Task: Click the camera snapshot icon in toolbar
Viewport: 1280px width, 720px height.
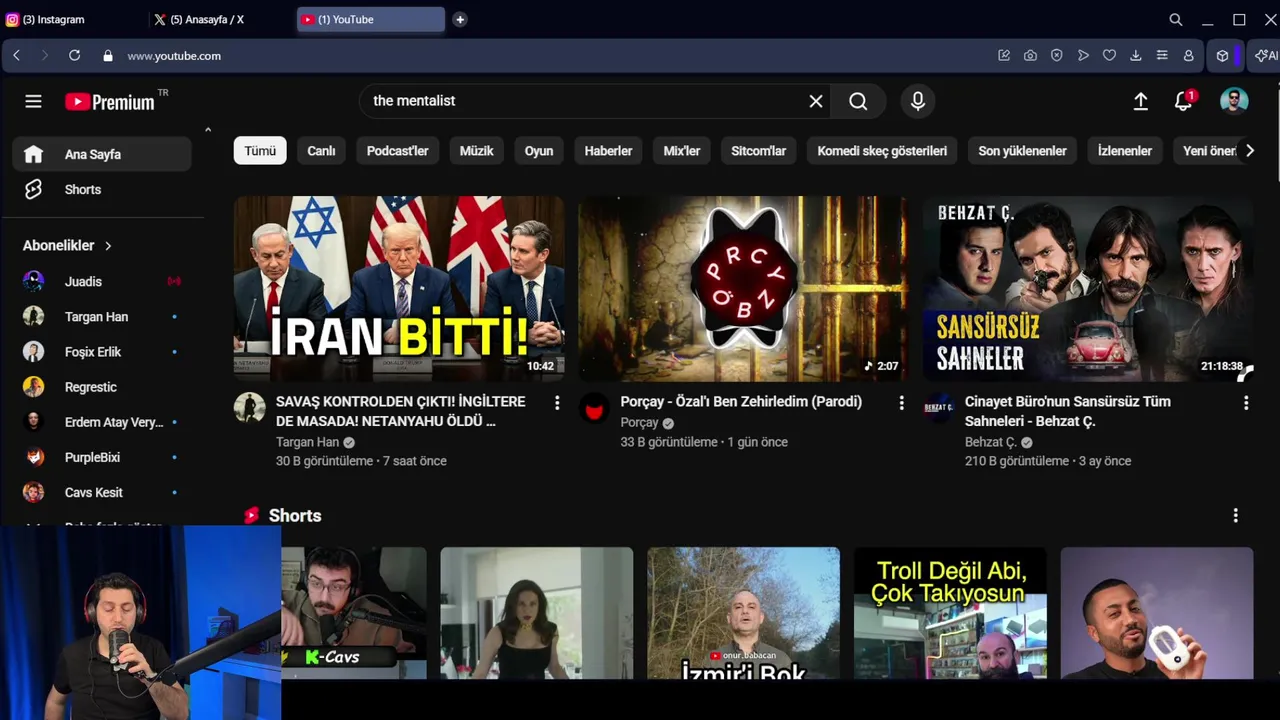Action: (1030, 56)
